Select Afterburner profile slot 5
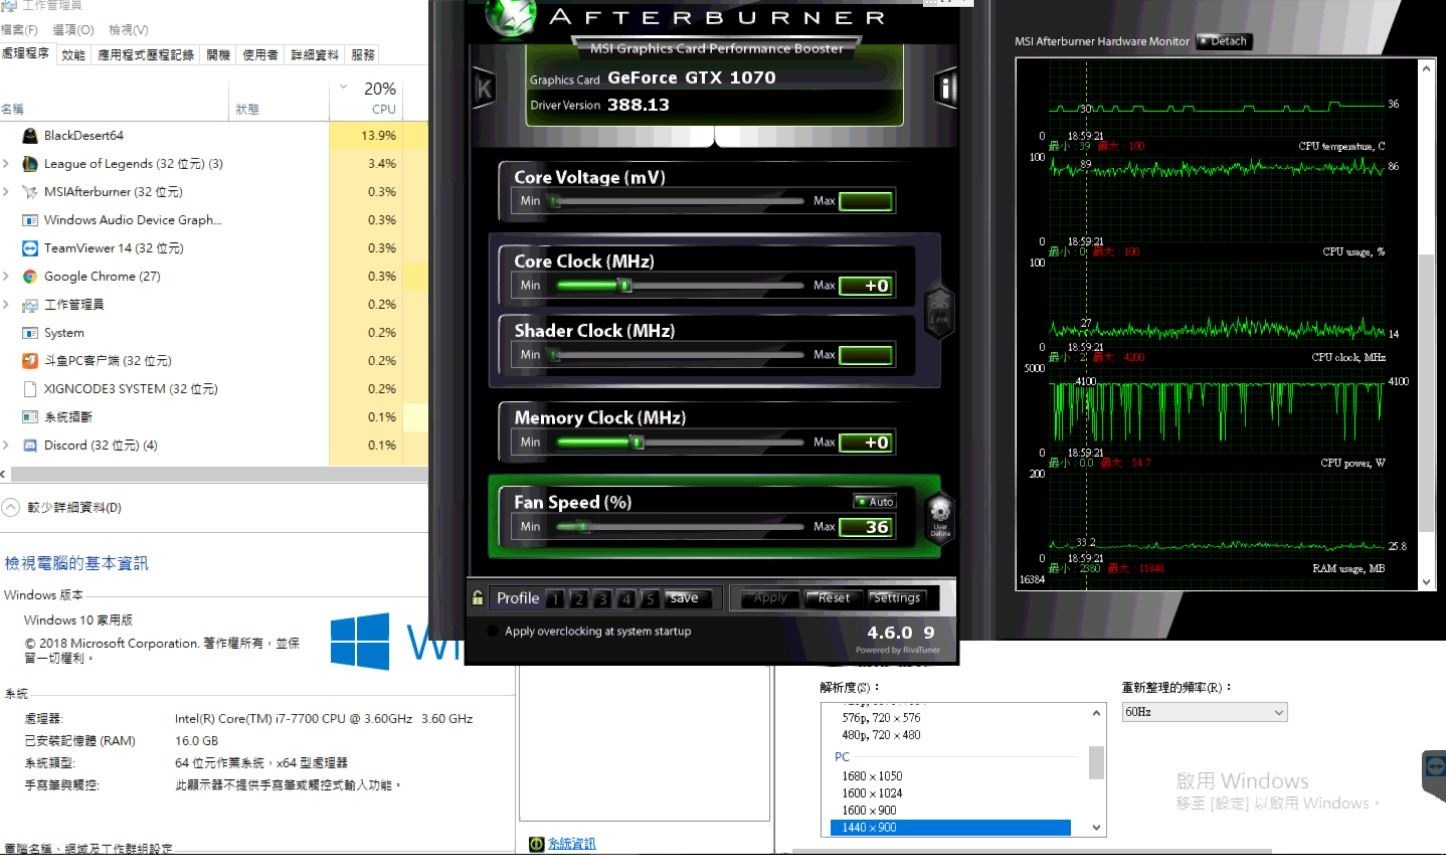 pyautogui.click(x=650, y=599)
